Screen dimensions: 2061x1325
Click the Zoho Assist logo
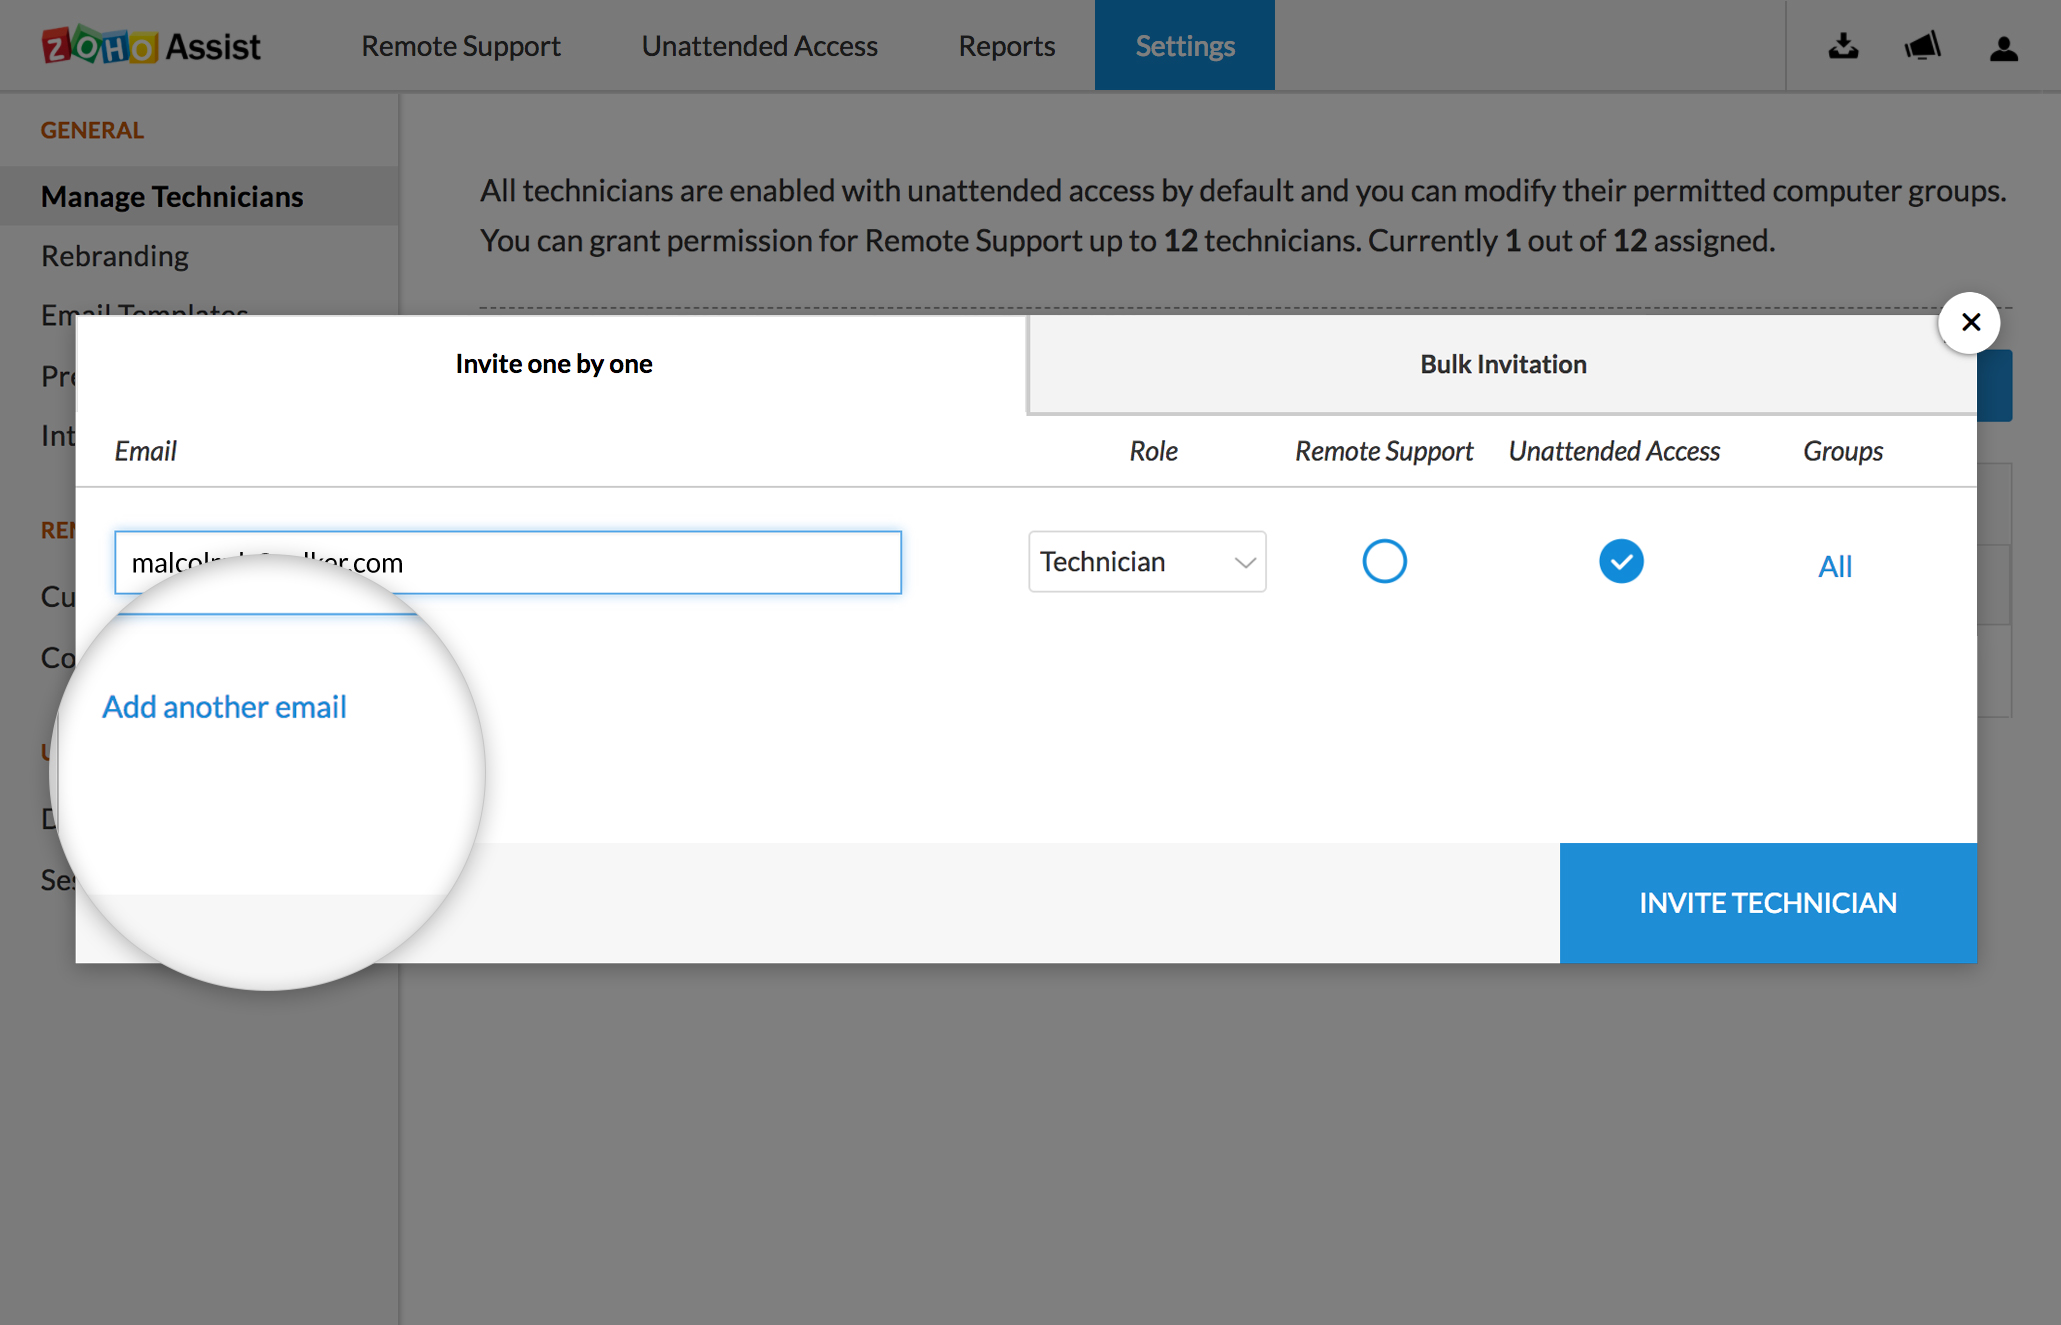pos(151,46)
